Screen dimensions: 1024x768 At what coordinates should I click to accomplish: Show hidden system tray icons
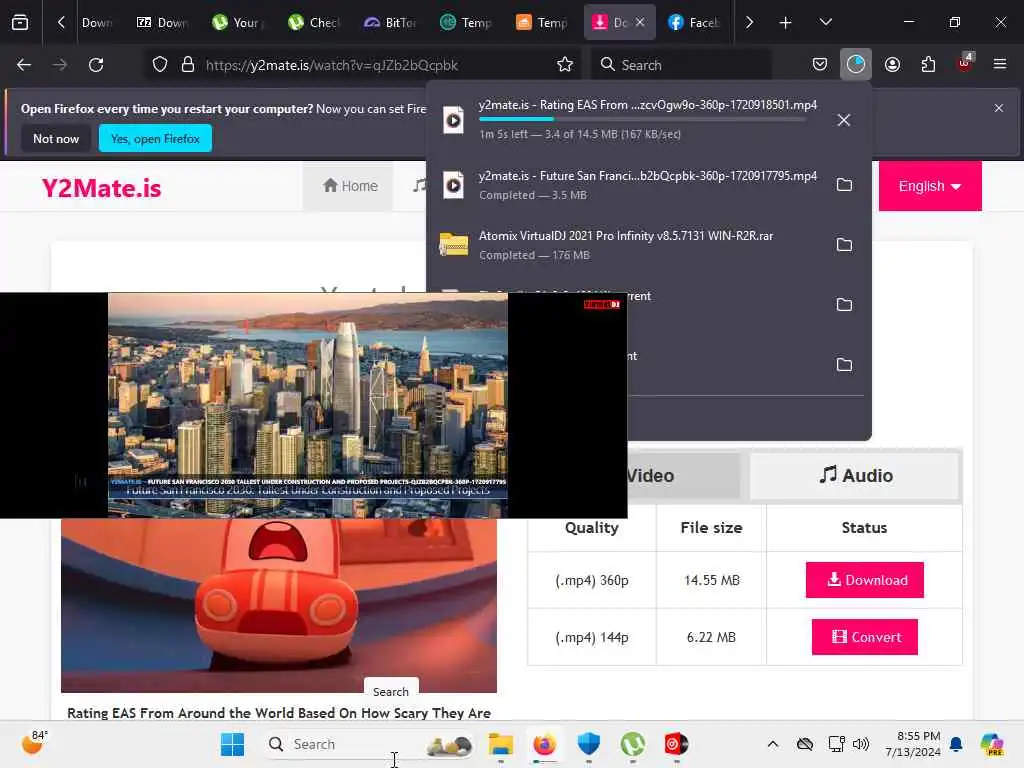click(x=773, y=744)
